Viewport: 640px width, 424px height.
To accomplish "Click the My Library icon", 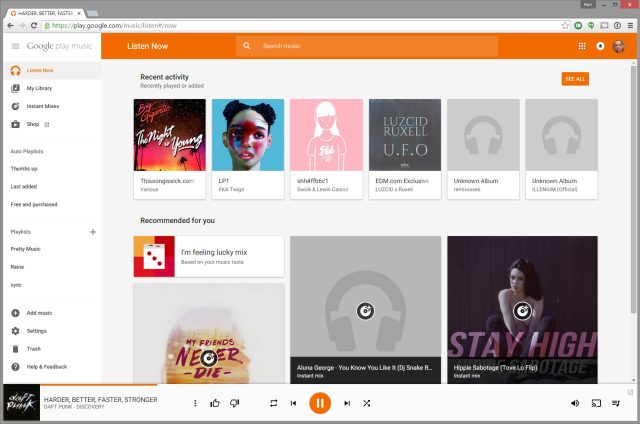I will tap(16, 88).
